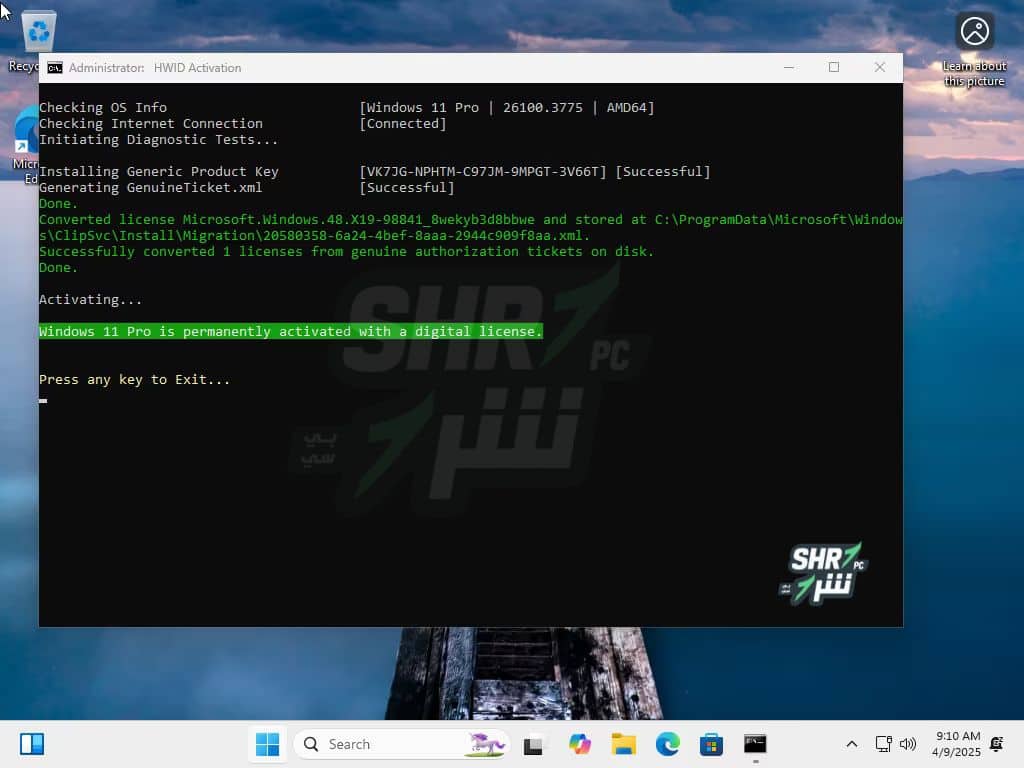
Task: Click the product key 'VK7JG-NPHTM-C97JM-9MPGT-3V66T' text
Action: 483,172
